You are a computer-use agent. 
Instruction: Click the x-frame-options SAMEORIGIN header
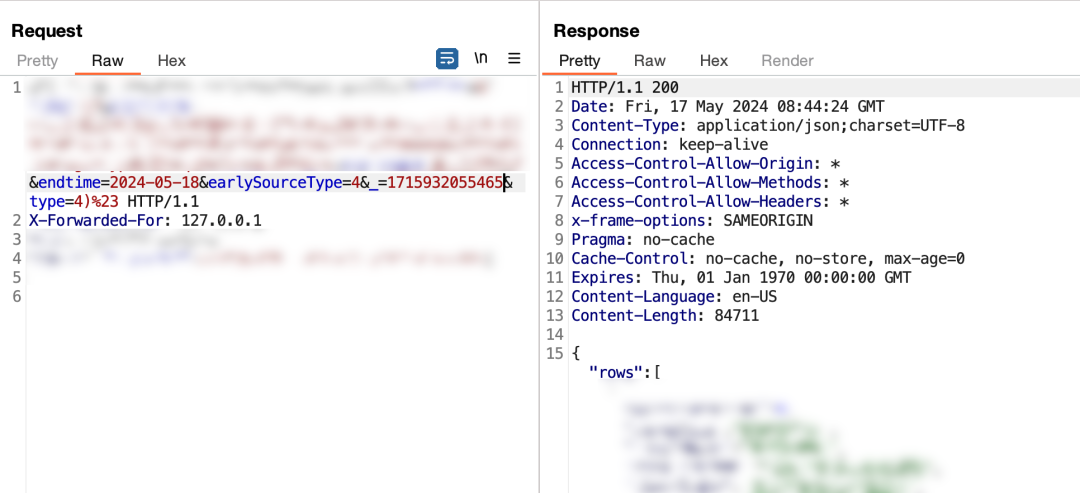pyautogui.click(x=691, y=221)
